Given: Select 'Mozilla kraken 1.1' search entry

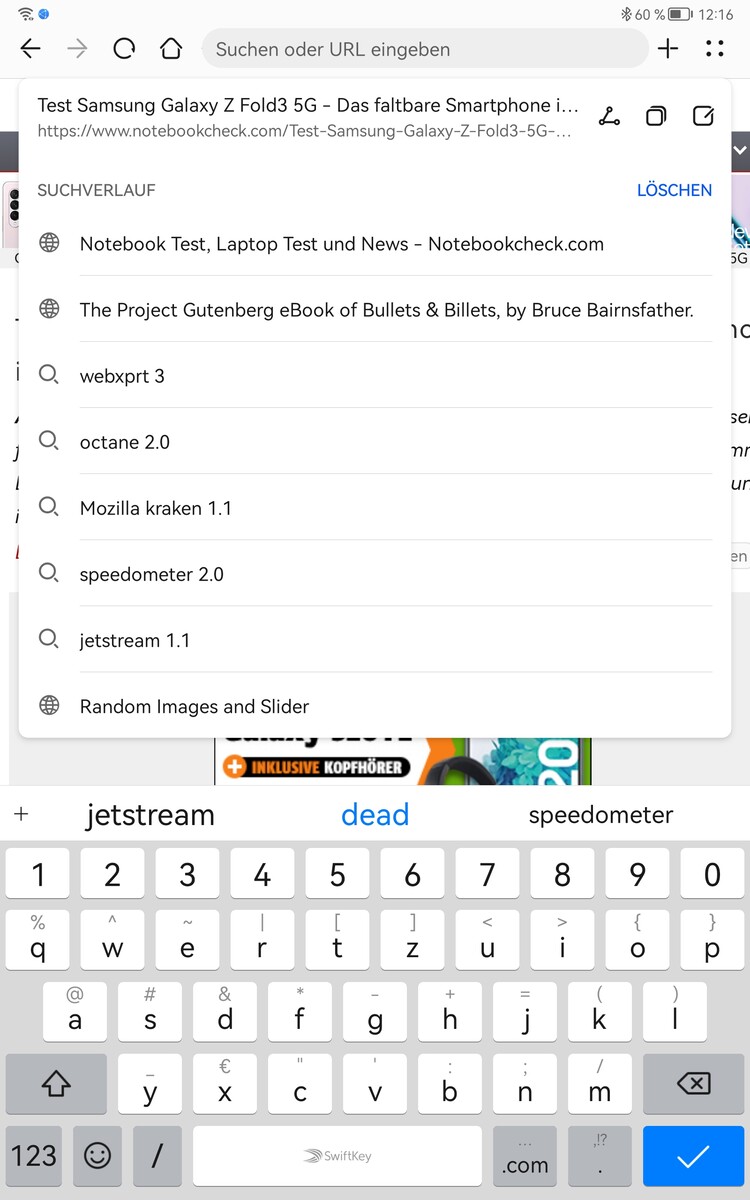Looking at the screenshot, I should point(375,508).
